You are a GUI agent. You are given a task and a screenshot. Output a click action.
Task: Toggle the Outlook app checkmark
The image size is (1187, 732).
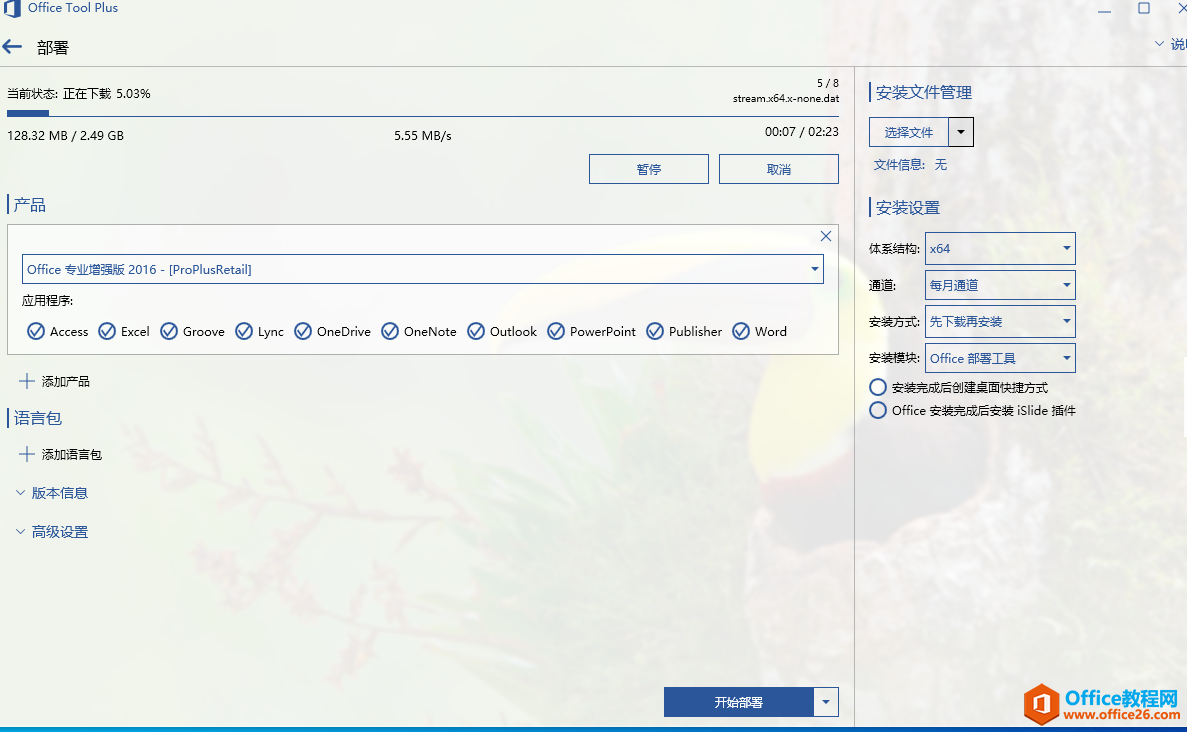click(x=475, y=331)
